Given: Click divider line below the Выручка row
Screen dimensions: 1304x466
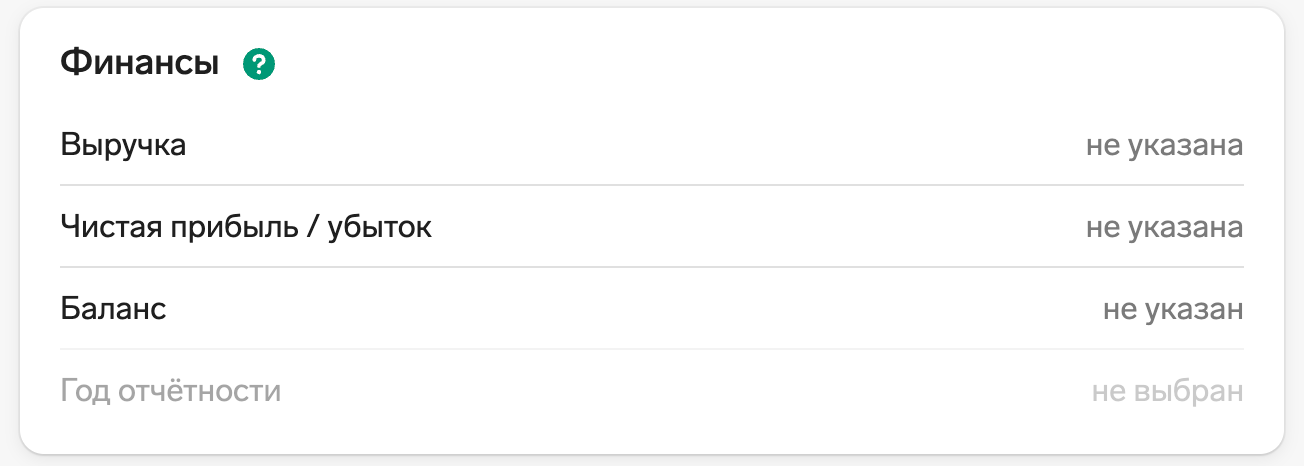Looking at the screenshot, I should tap(652, 185).
